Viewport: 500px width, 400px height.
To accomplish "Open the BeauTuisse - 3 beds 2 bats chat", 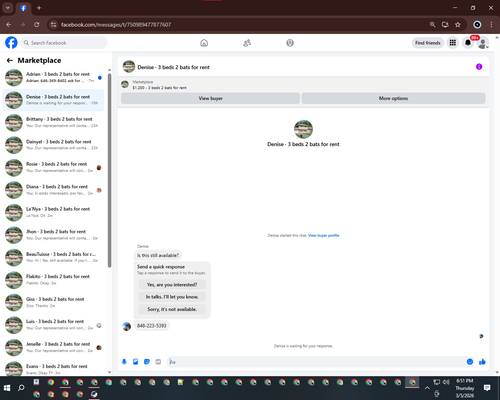I will (x=53, y=257).
